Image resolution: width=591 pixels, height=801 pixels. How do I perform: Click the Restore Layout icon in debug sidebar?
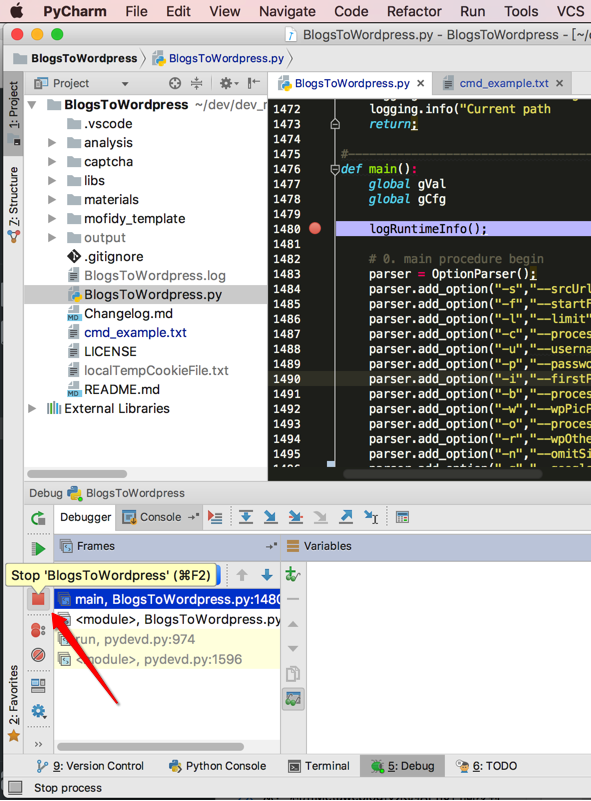(38, 686)
